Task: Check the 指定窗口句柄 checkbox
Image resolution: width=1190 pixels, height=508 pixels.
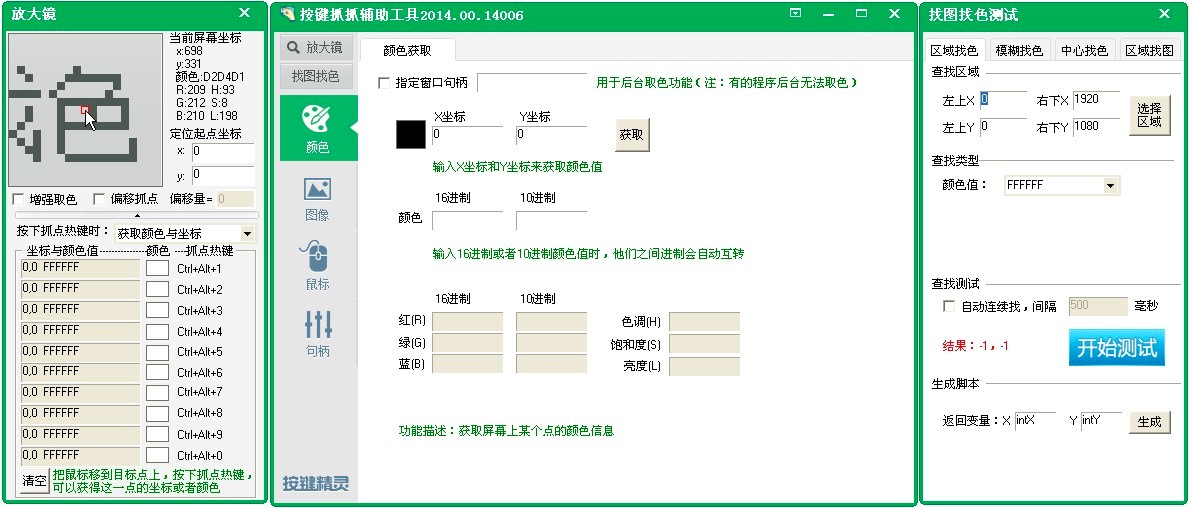Action: pyautogui.click(x=384, y=83)
